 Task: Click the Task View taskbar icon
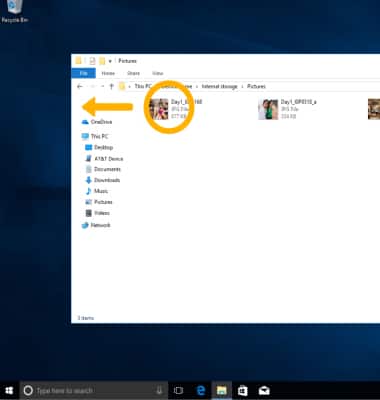(179, 390)
